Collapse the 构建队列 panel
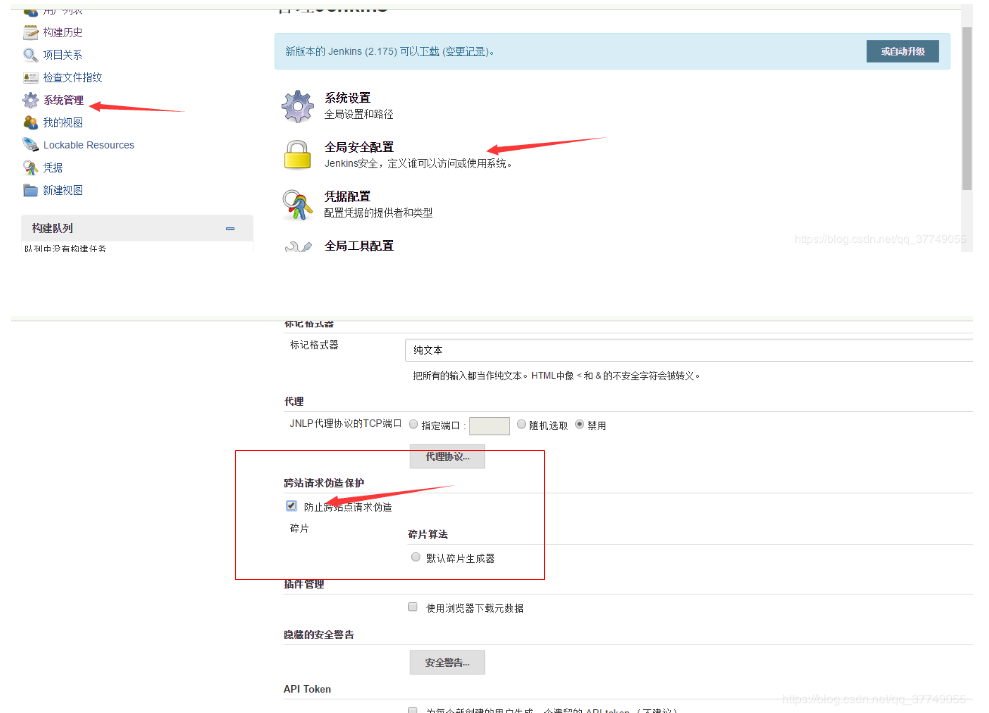This screenshot has width=989, height=713. click(x=230, y=228)
